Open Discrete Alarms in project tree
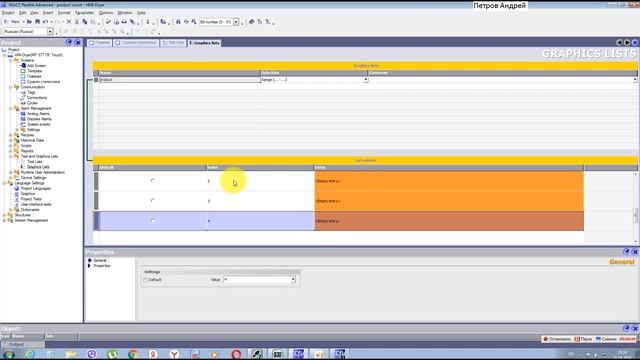This screenshot has height=360, width=640. click(x=39, y=119)
